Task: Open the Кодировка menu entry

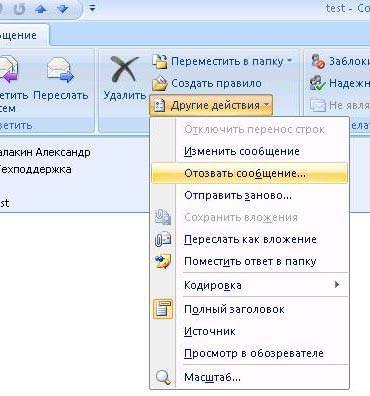Action: [x=249, y=285]
